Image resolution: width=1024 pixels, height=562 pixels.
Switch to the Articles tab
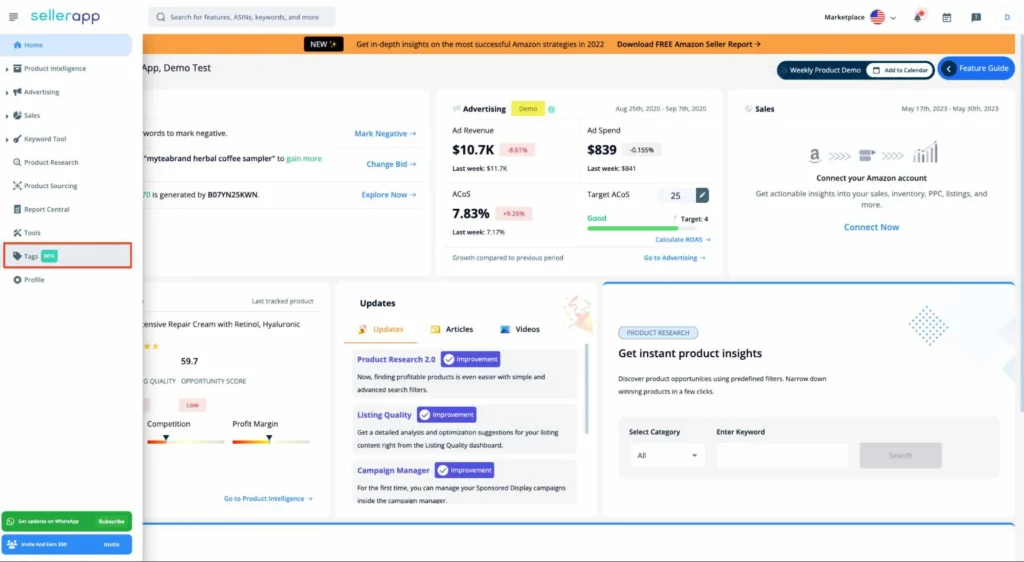coord(452,329)
